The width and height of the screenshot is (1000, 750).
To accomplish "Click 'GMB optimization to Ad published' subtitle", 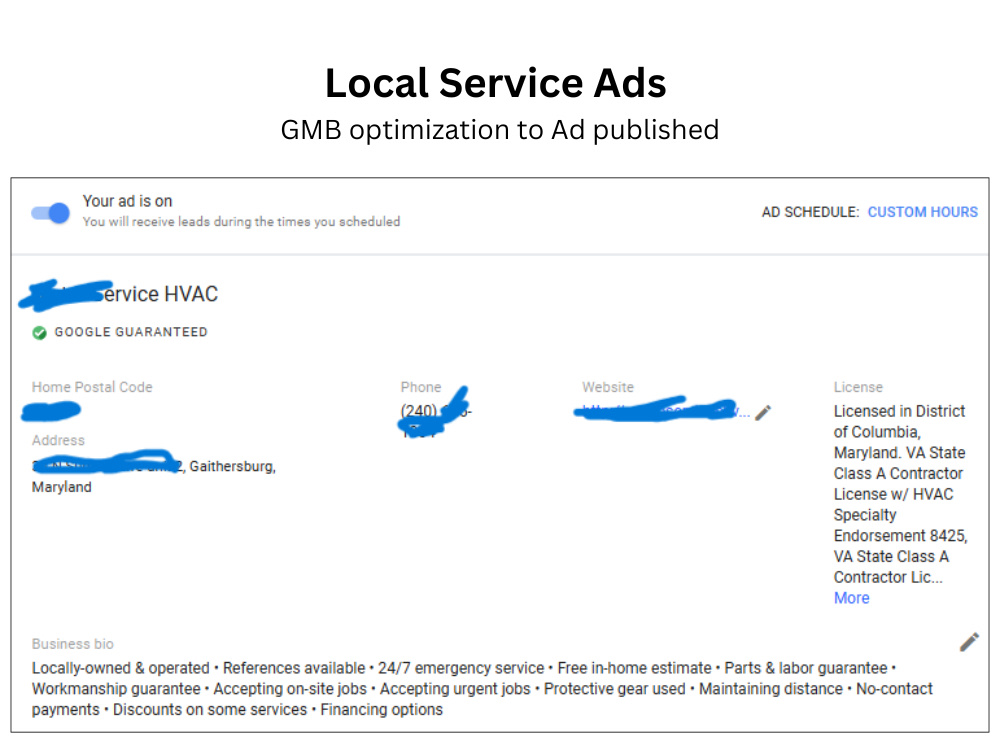I will [x=499, y=130].
